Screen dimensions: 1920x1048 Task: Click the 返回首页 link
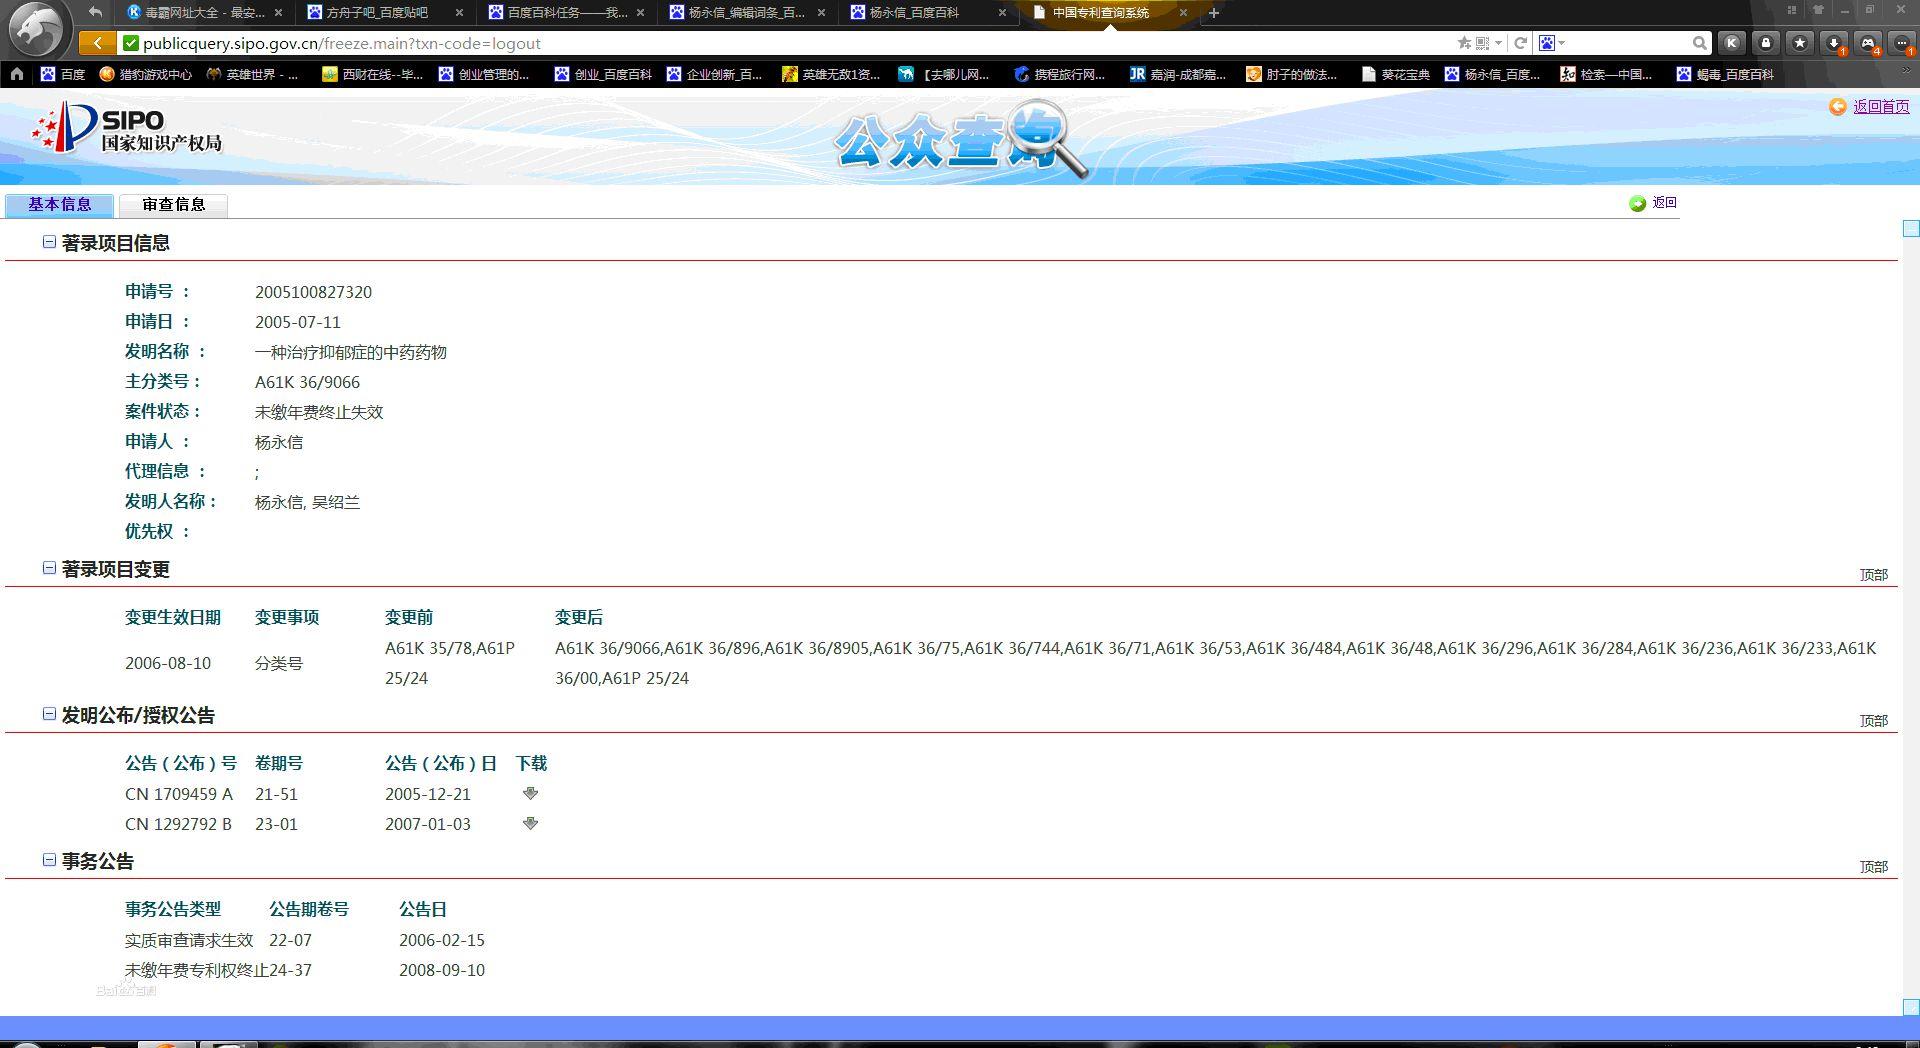(1880, 107)
